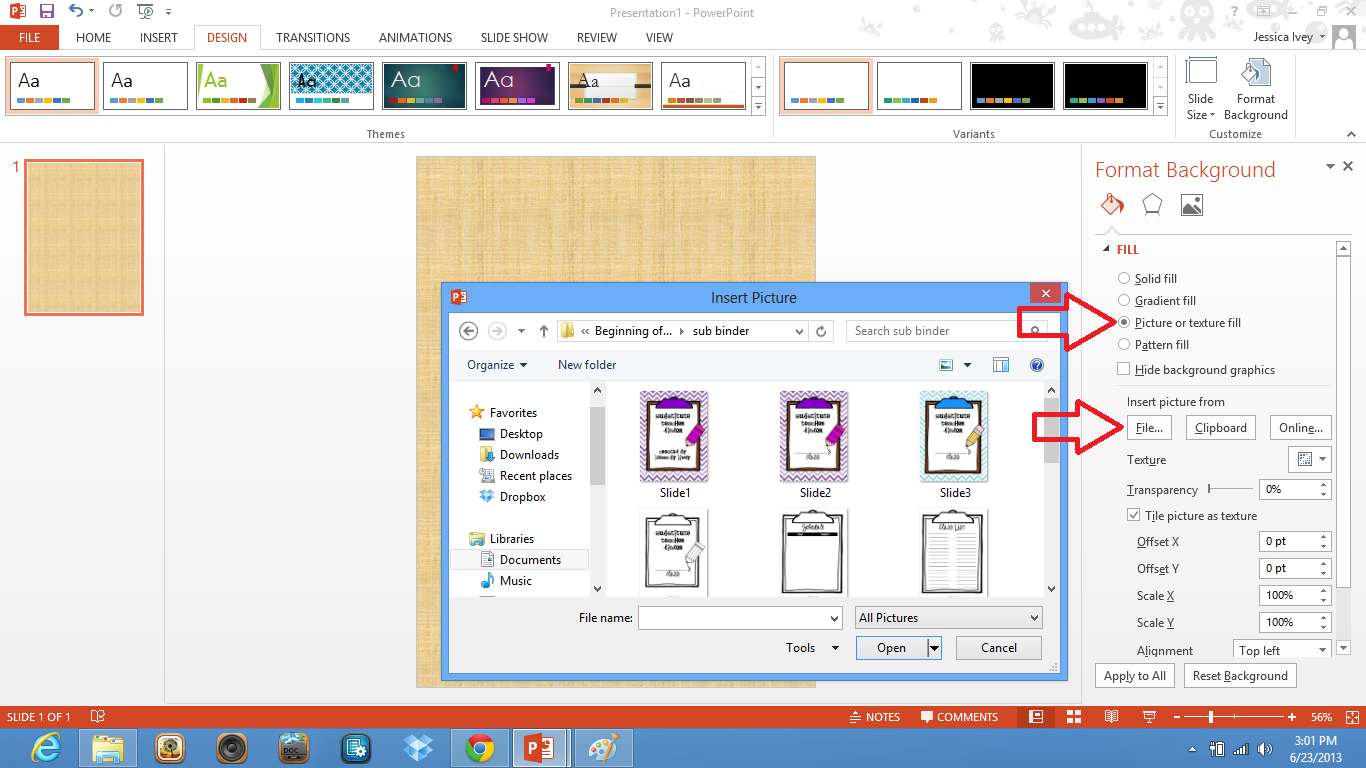Open Google Chrome from the taskbar

pyautogui.click(x=479, y=748)
